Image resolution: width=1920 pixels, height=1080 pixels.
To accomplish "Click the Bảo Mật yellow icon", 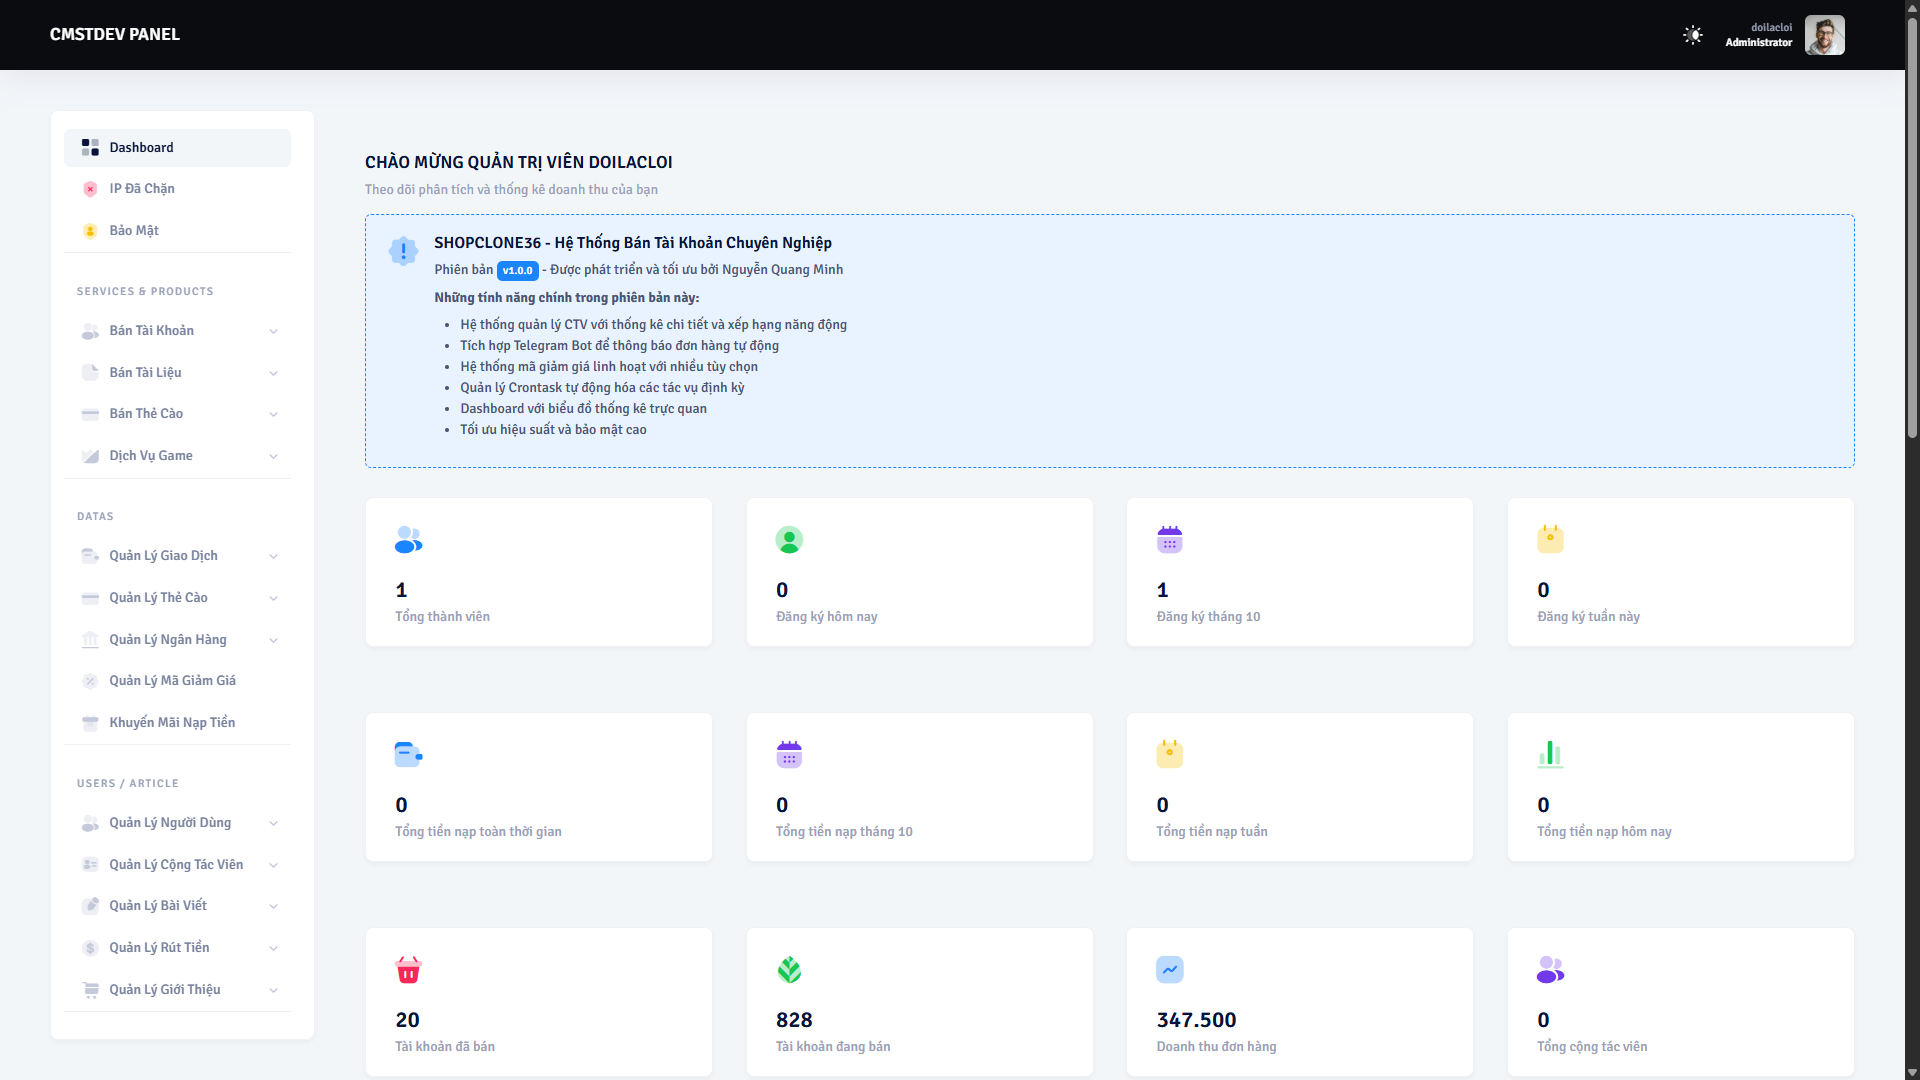I will [x=90, y=231].
